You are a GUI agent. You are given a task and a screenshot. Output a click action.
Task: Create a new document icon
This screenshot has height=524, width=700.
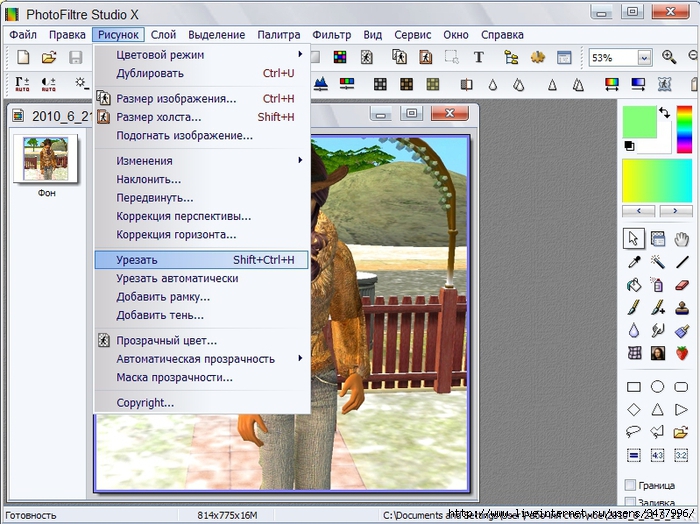(23, 57)
